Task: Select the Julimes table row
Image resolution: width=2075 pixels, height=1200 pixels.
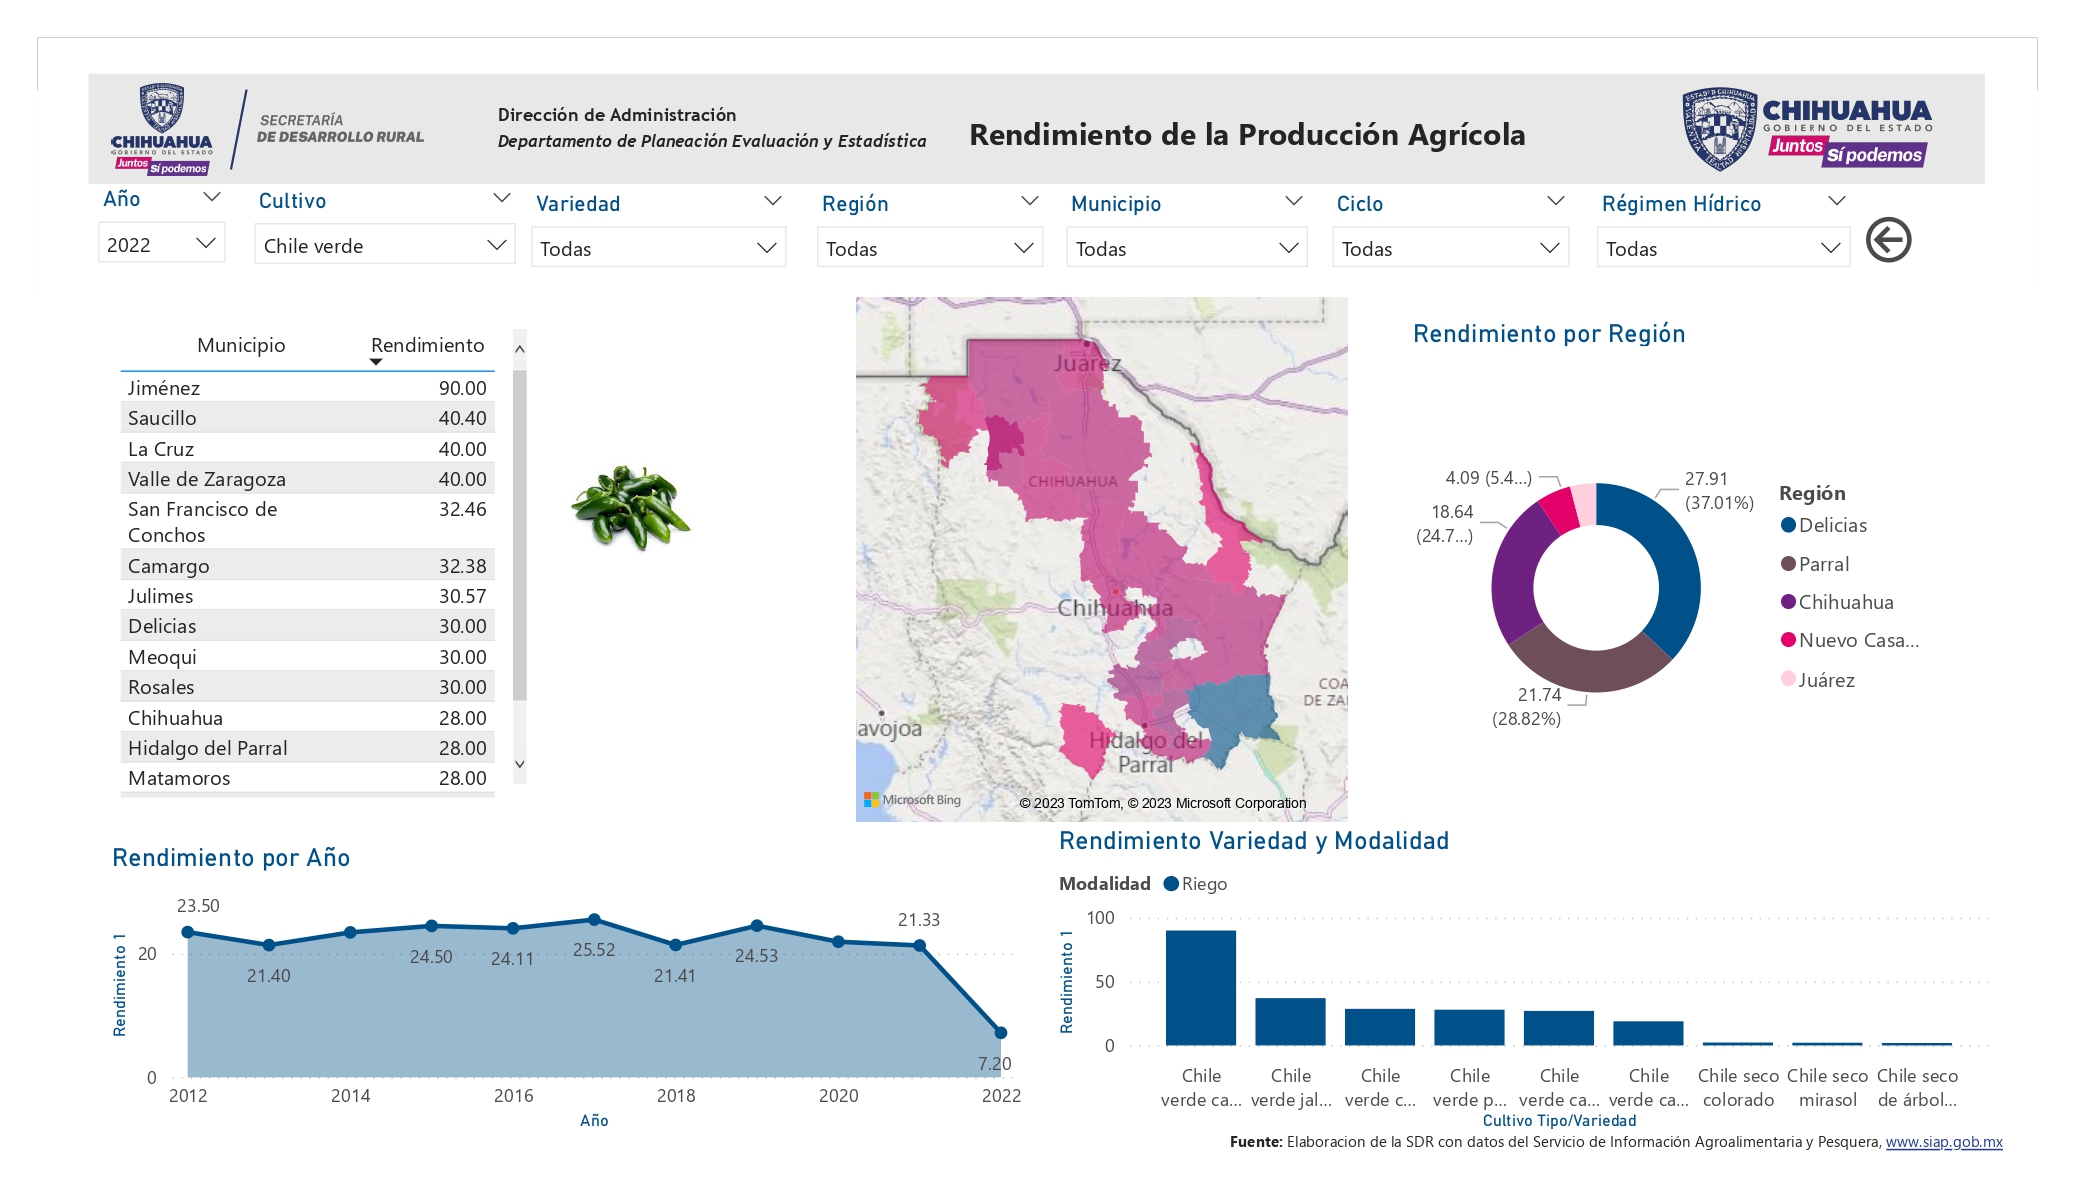Action: tap(307, 596)
